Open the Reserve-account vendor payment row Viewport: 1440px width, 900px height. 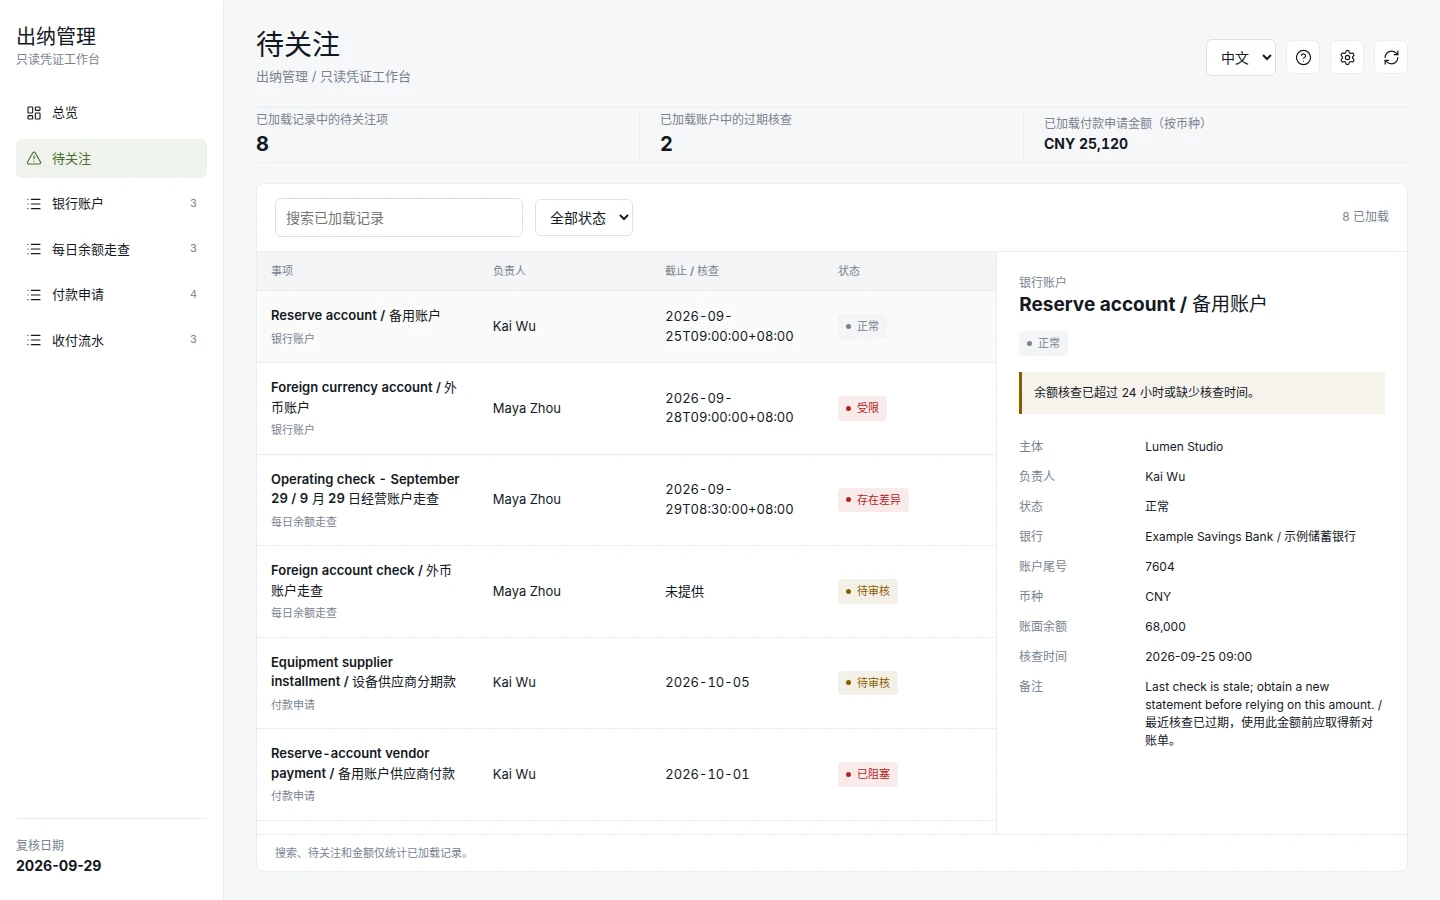tap(626, 774)
